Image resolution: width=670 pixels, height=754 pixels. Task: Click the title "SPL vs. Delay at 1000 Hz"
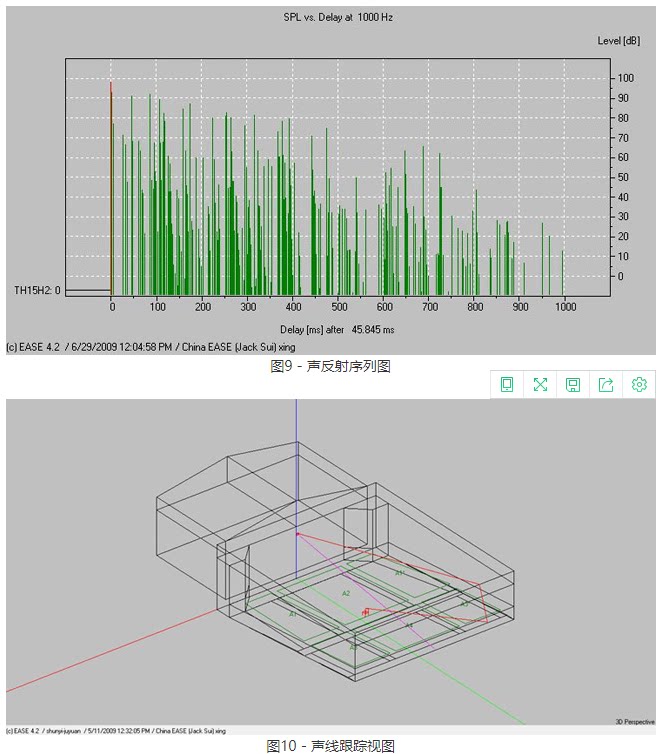(x=338, y=17)
